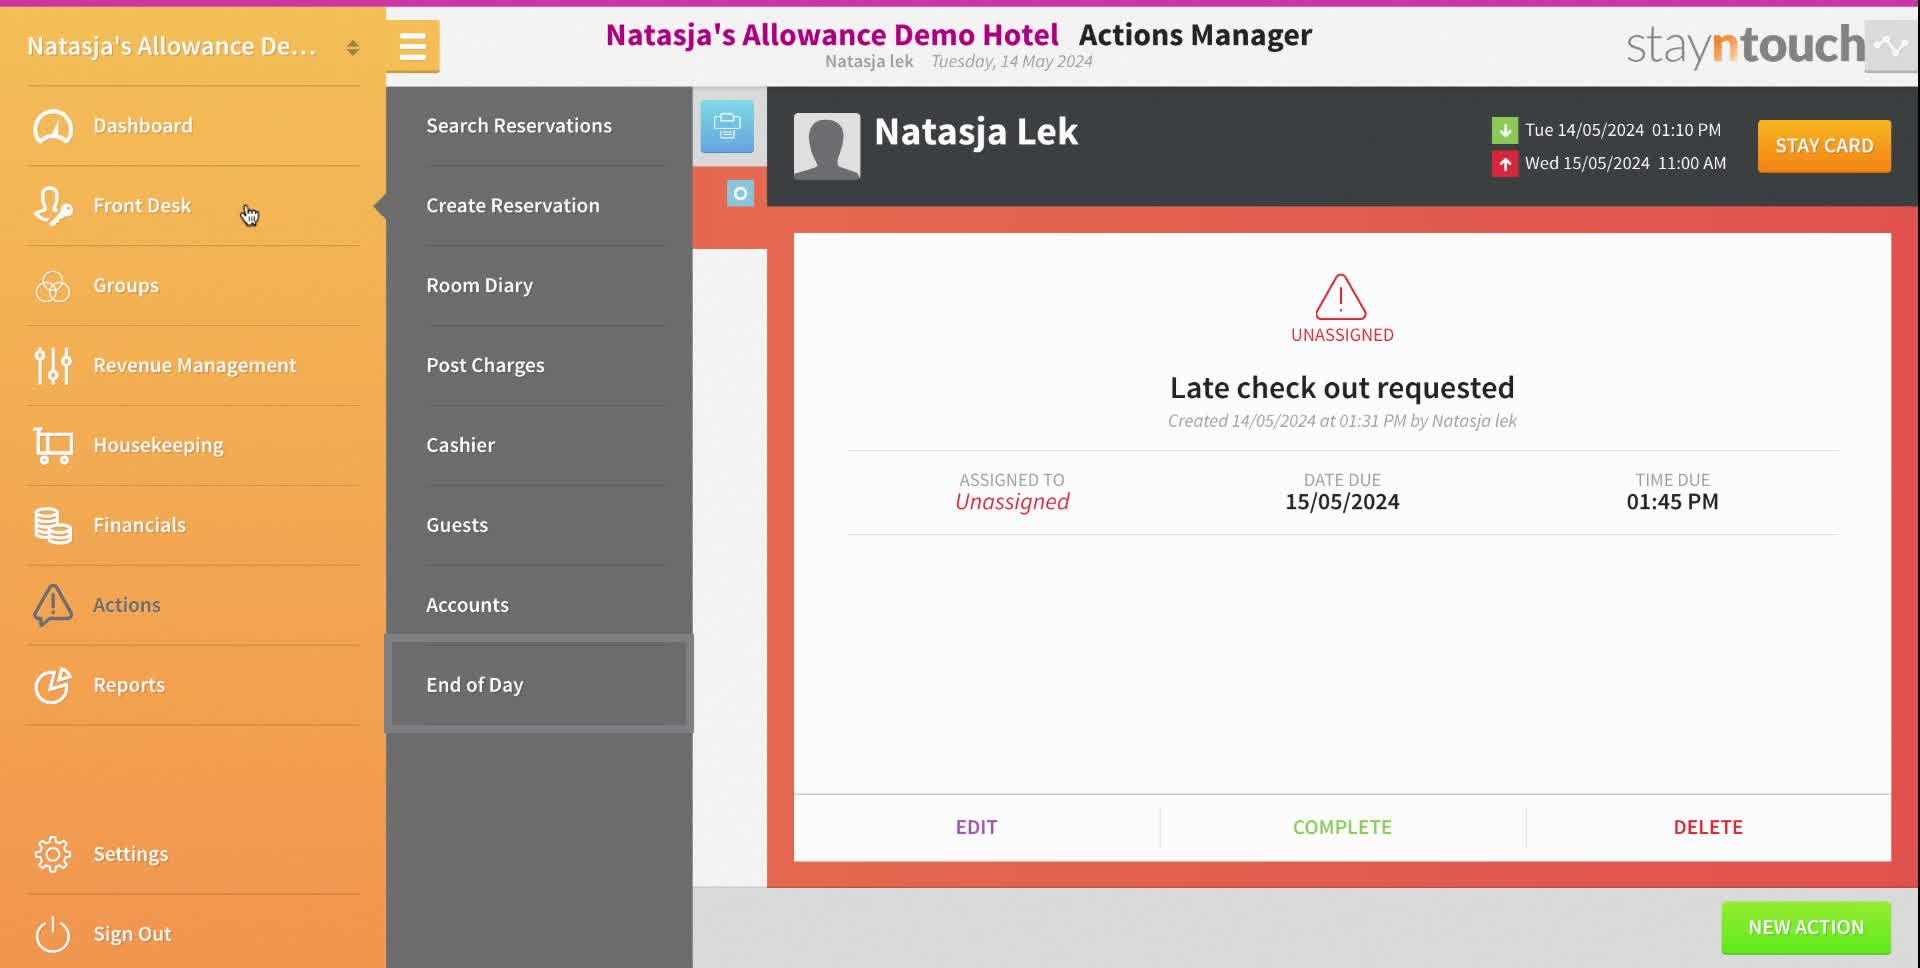Image resolution: width=1920 pixels, height=968 pixels.
Task: Open Dashboard menu item
Action: [x=193, y=126]
